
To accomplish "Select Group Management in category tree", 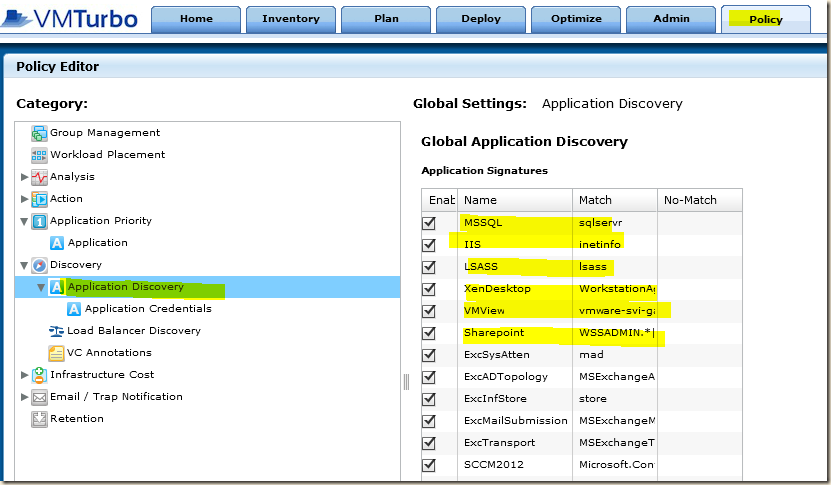I will pos(105,133).
